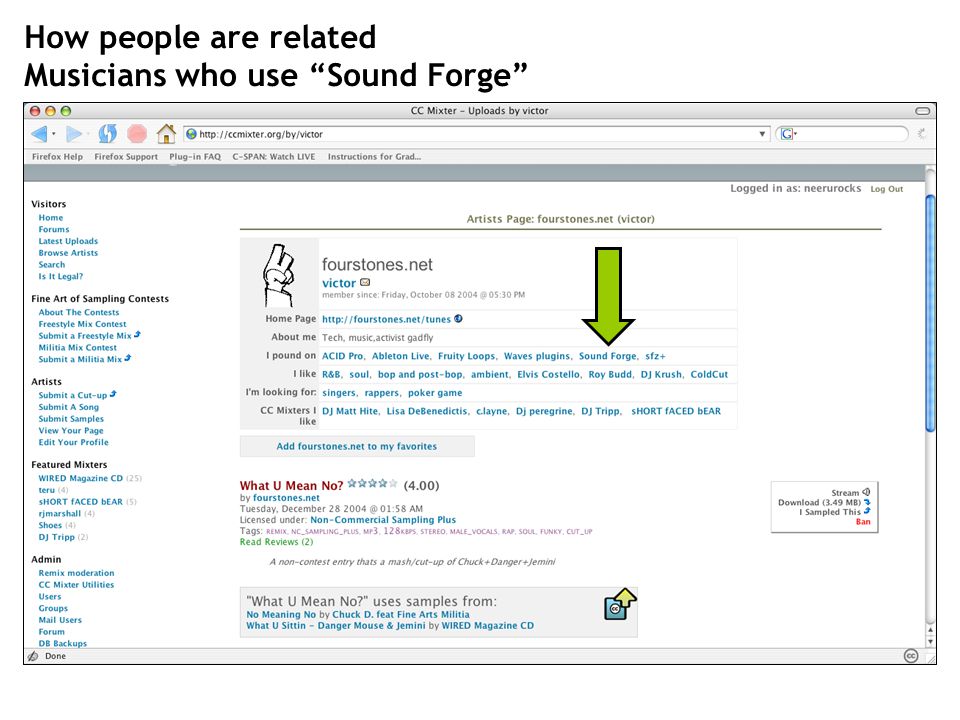The height and width of the screenshot is (720, 960).
Task: Reload the page with the refresh icon
Action: click(107, 133)
